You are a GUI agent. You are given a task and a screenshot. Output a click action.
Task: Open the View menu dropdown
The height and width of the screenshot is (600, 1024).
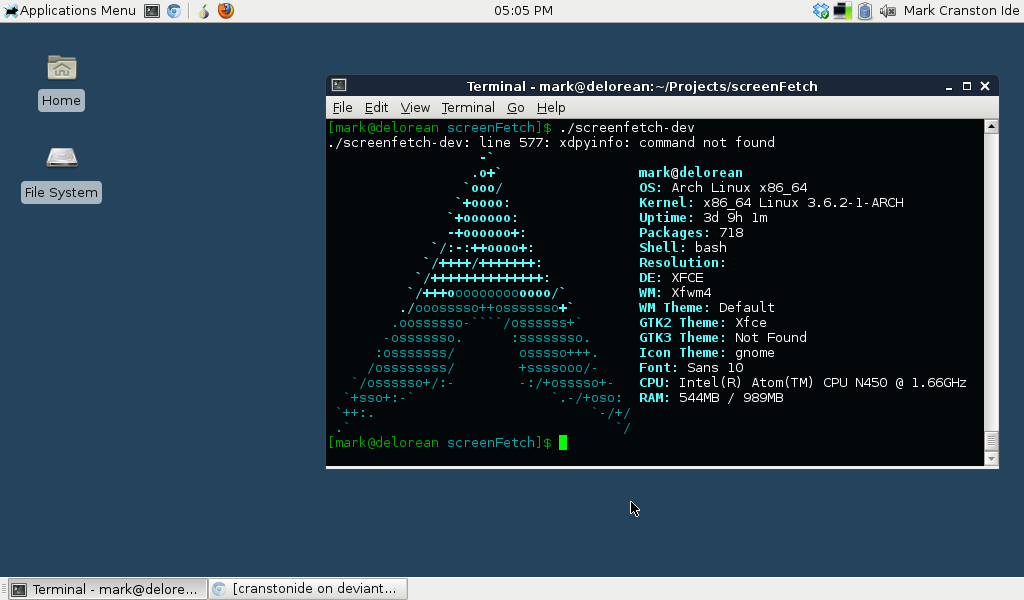point(415,107)
